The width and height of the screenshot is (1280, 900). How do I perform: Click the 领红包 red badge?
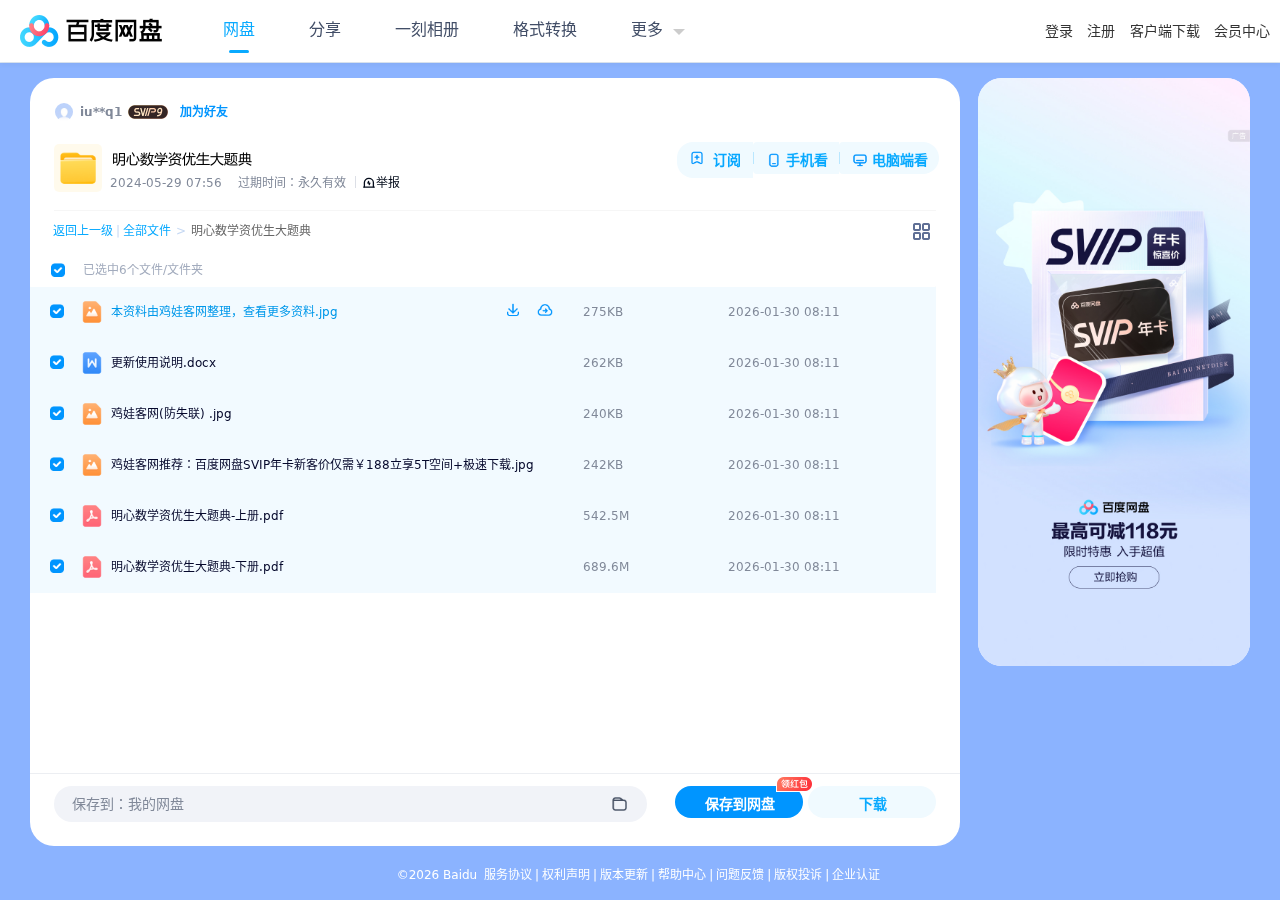click(794, 784)
